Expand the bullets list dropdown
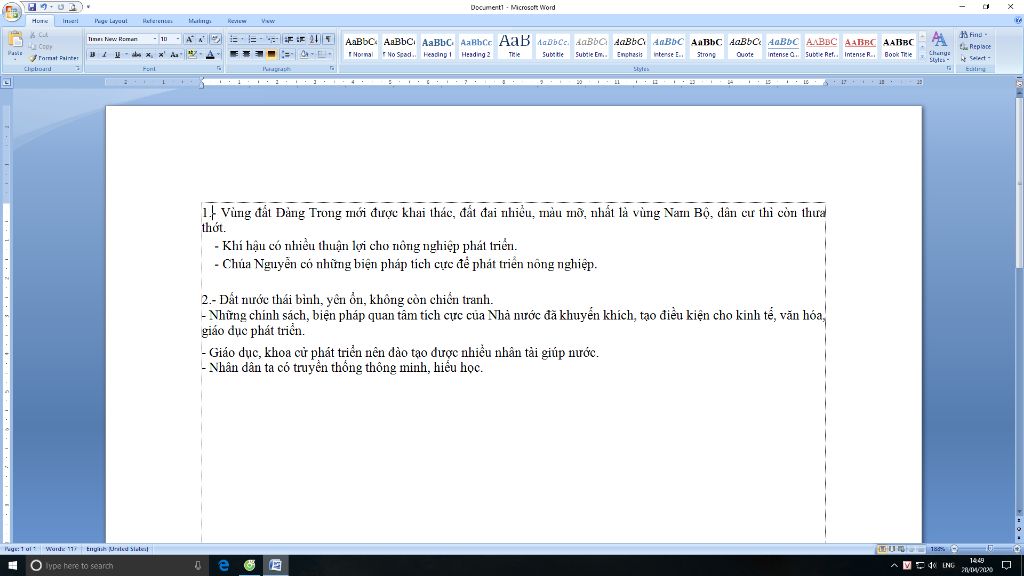The image size is (1024, 576). (242, 39)
